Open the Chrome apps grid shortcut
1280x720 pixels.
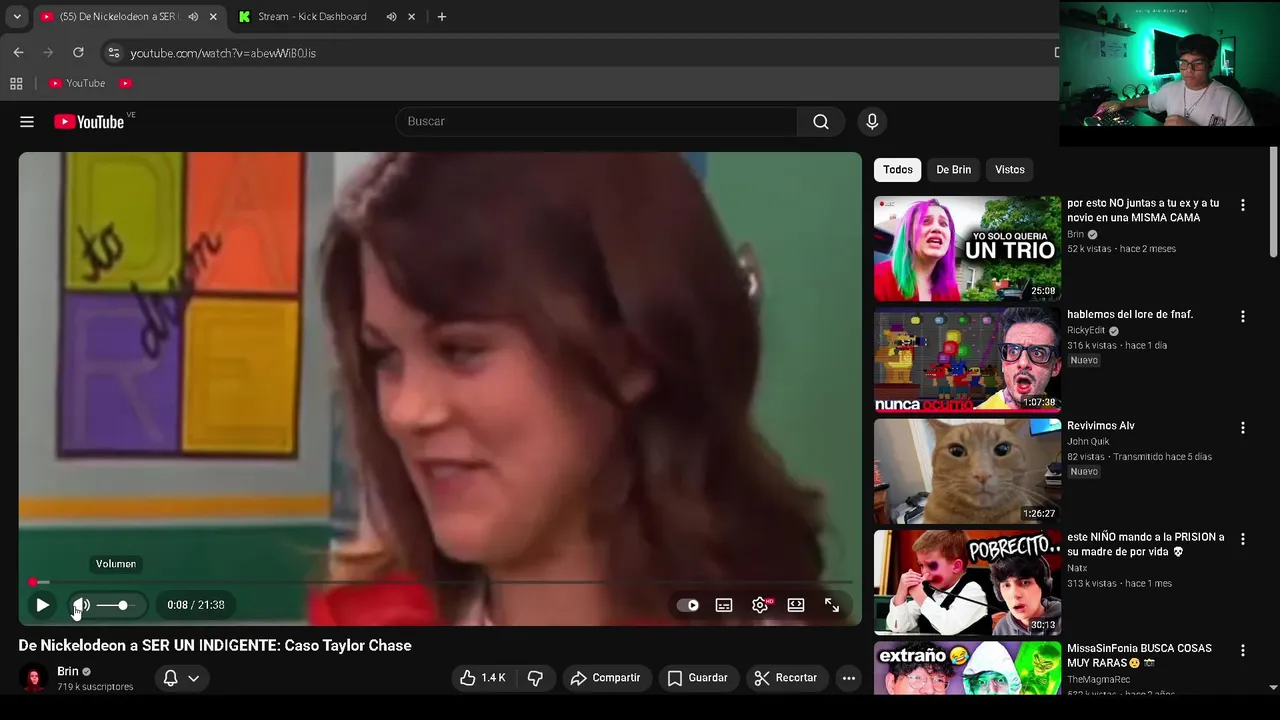[x=16, y=83]
